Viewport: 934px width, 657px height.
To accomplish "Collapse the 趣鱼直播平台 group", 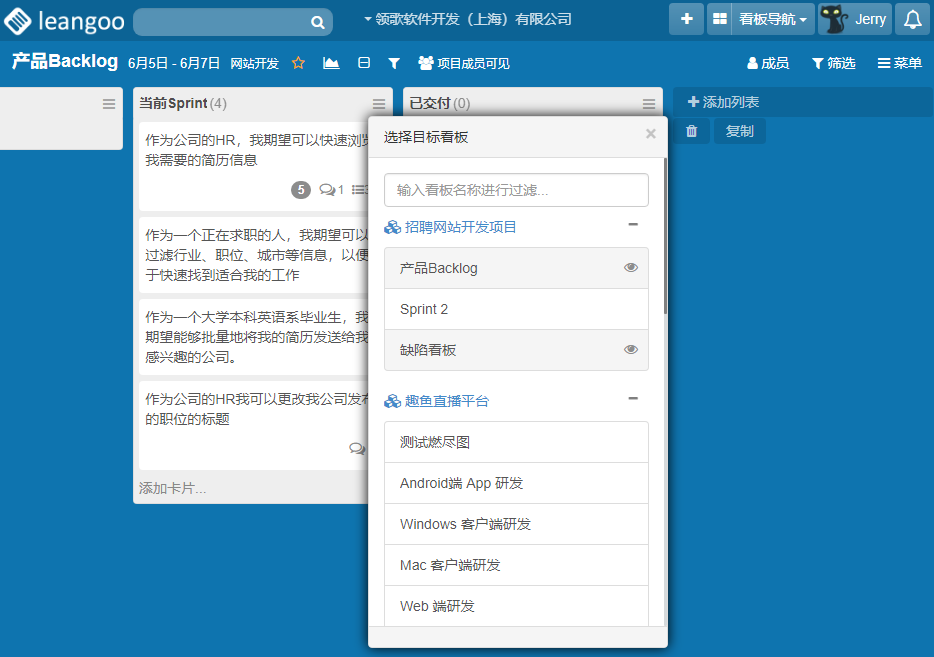I will [x=632, y=399].
